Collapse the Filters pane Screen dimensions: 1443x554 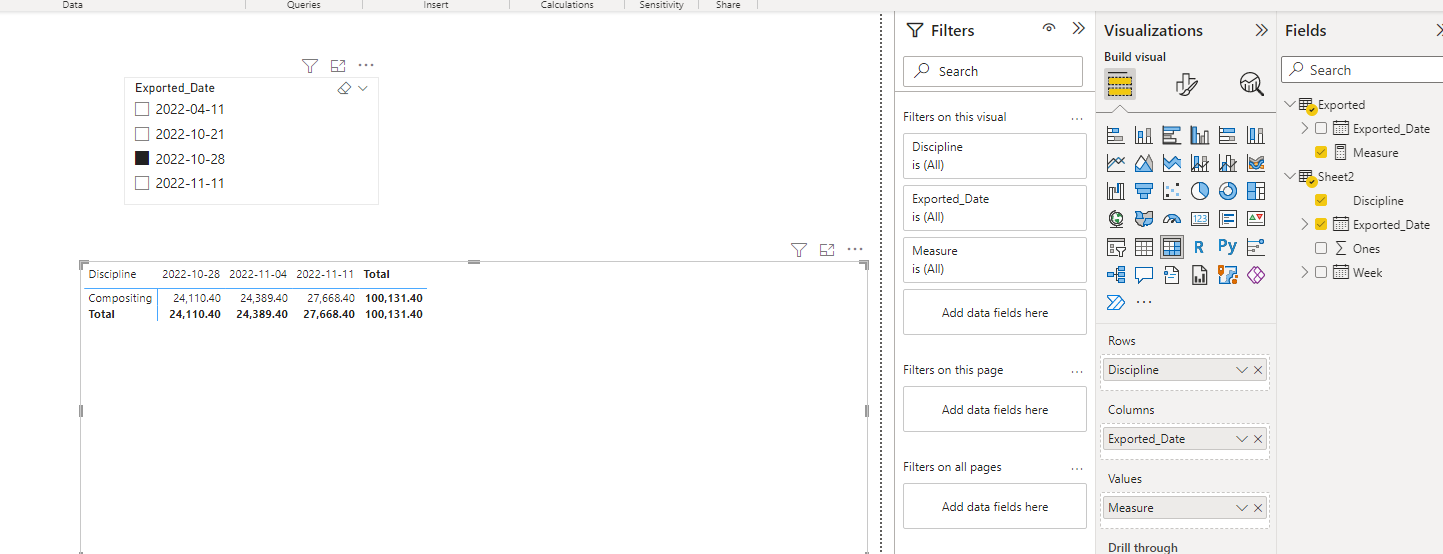pos(1078,29)
